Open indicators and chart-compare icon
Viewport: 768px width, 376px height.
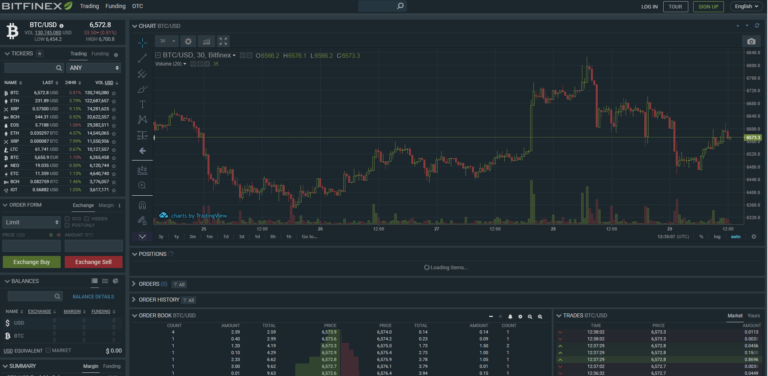point(206,41)
